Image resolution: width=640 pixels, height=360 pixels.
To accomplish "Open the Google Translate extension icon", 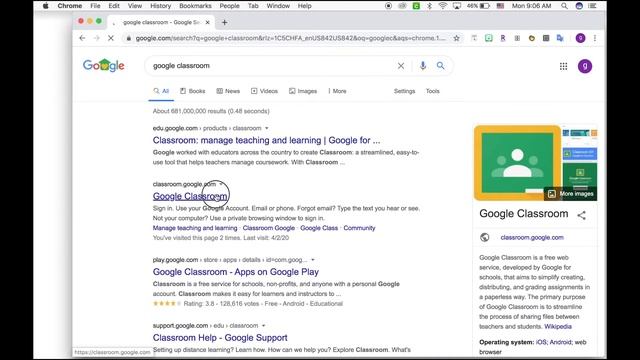I will click(x=560, y=38).
